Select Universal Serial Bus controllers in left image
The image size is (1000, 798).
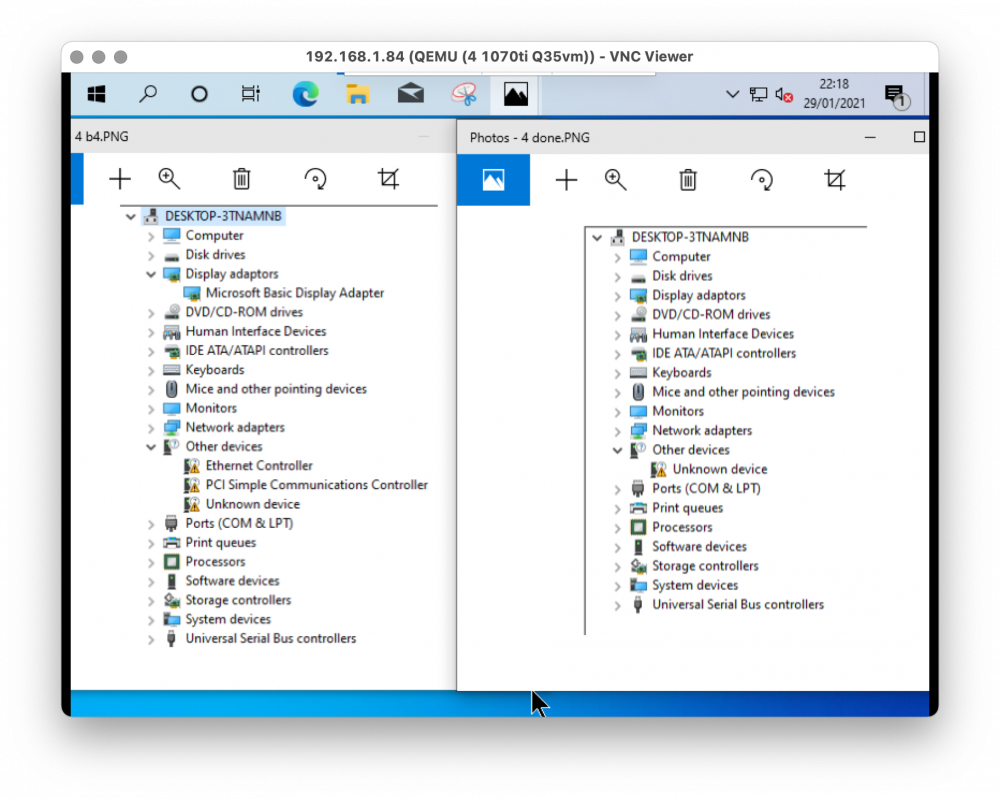pos(270,639)
